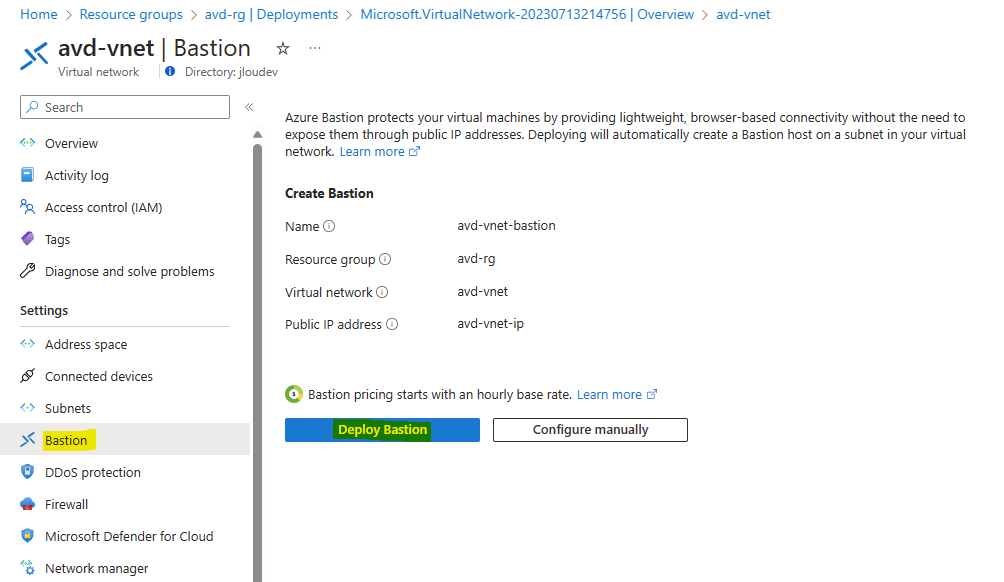1004x582 pixels.
Task: Click the Settings section heading
Action: tap(44, 311)
